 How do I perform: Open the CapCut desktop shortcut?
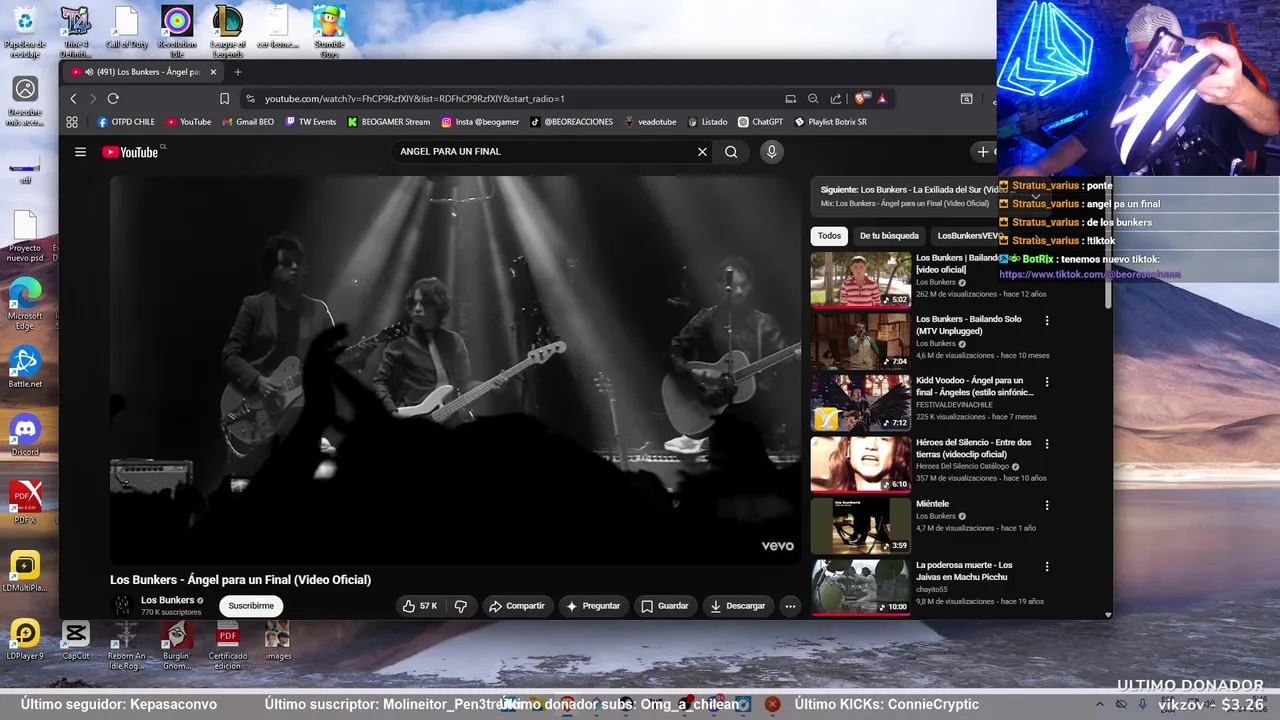[76, 640]
